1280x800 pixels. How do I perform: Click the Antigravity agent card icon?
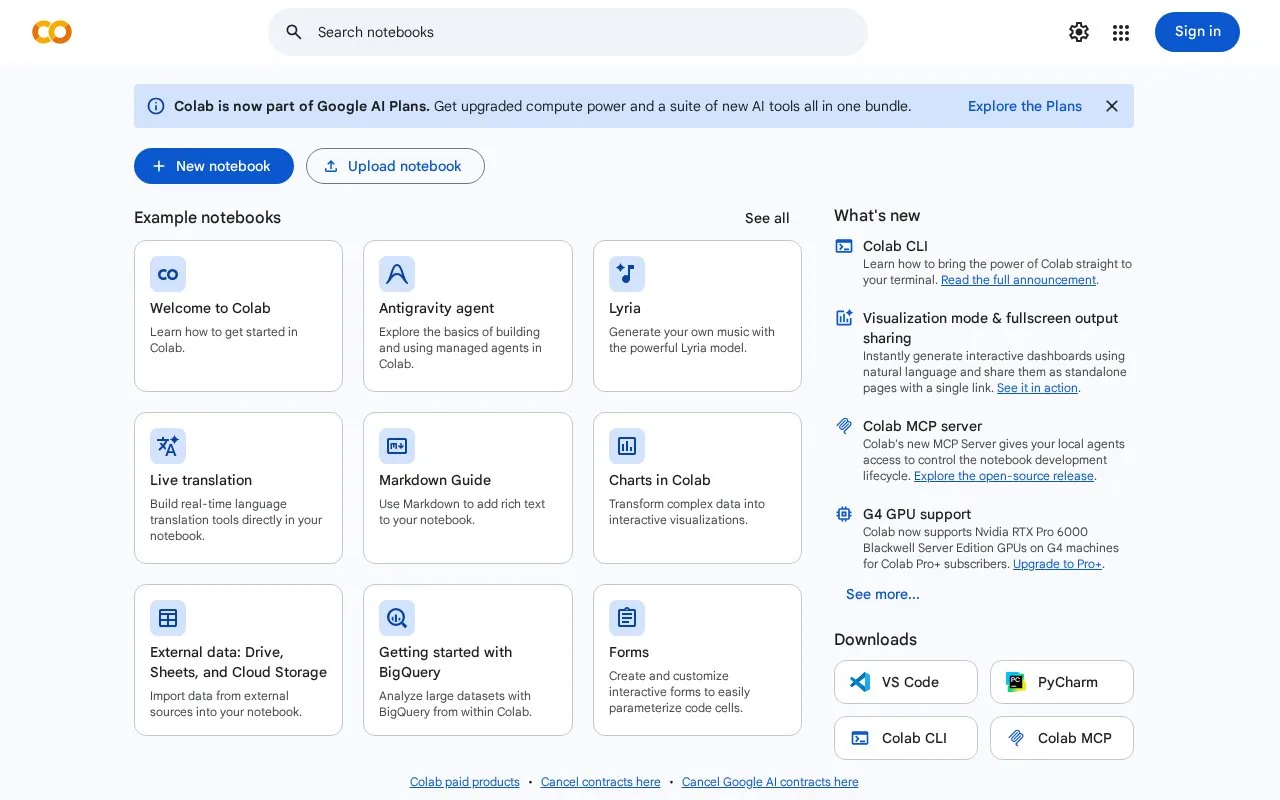tap(397, 274)
